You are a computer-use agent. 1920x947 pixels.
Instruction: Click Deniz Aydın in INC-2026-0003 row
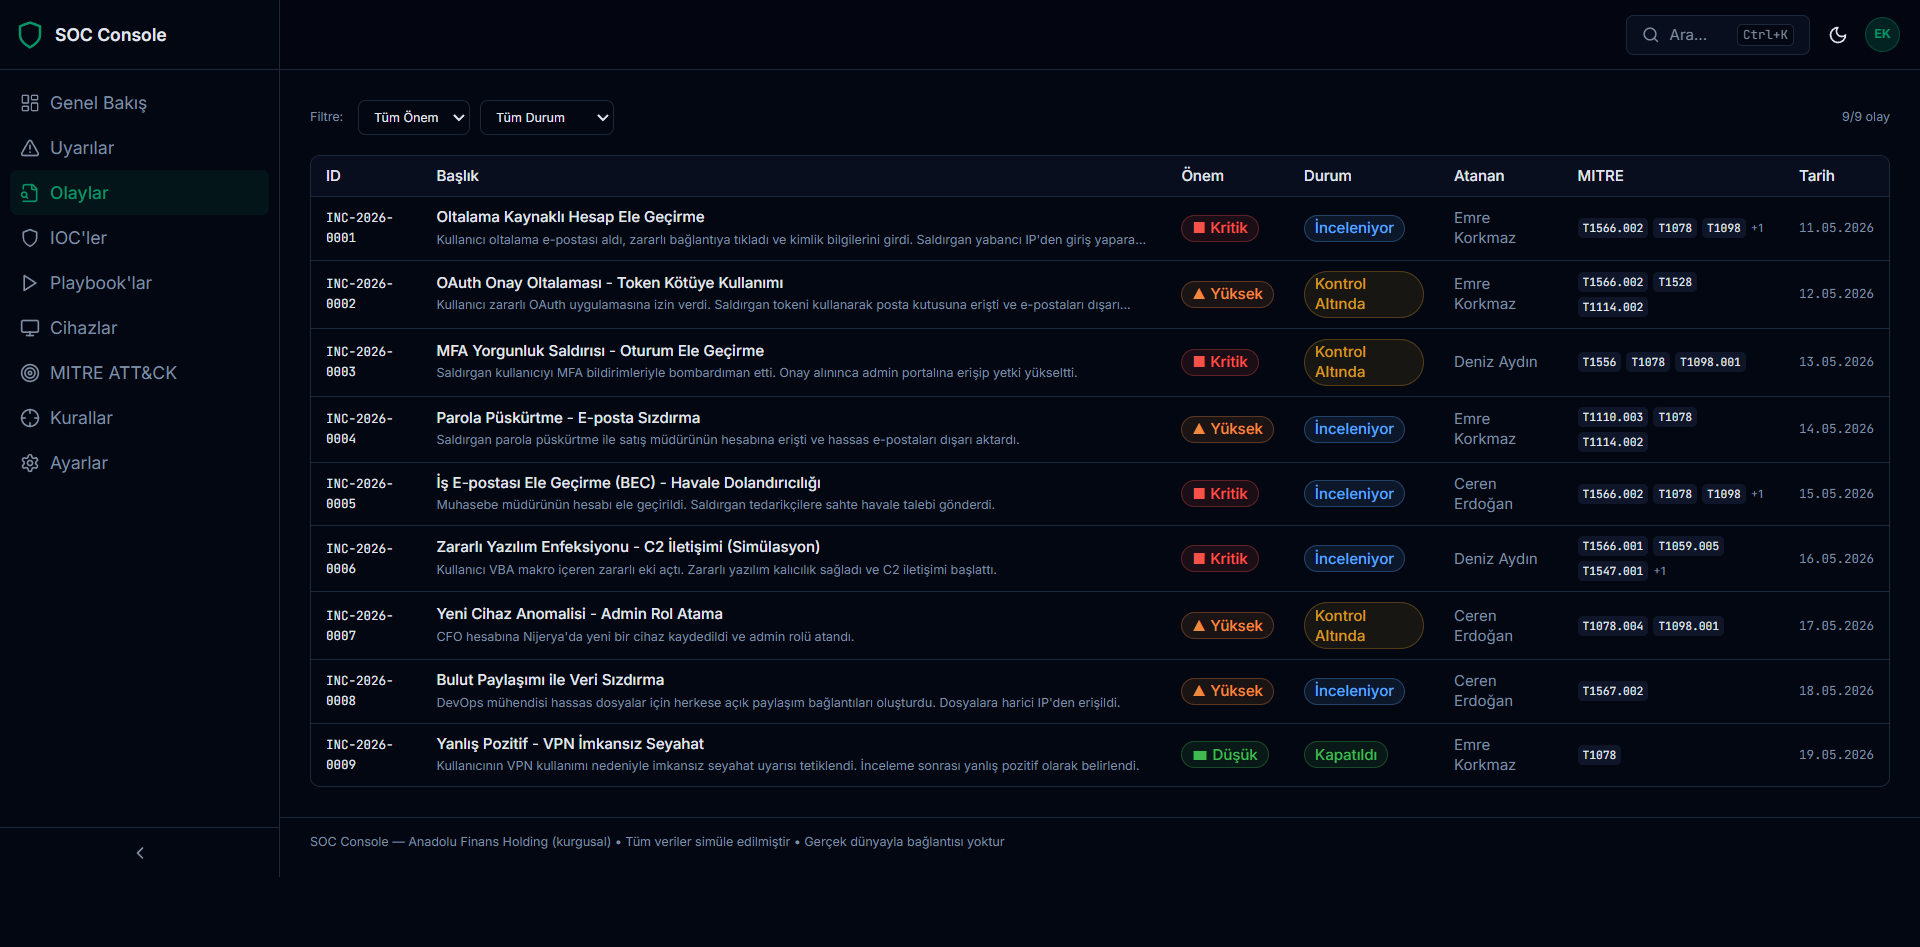pyautogui.click(x=1495, y=362)
